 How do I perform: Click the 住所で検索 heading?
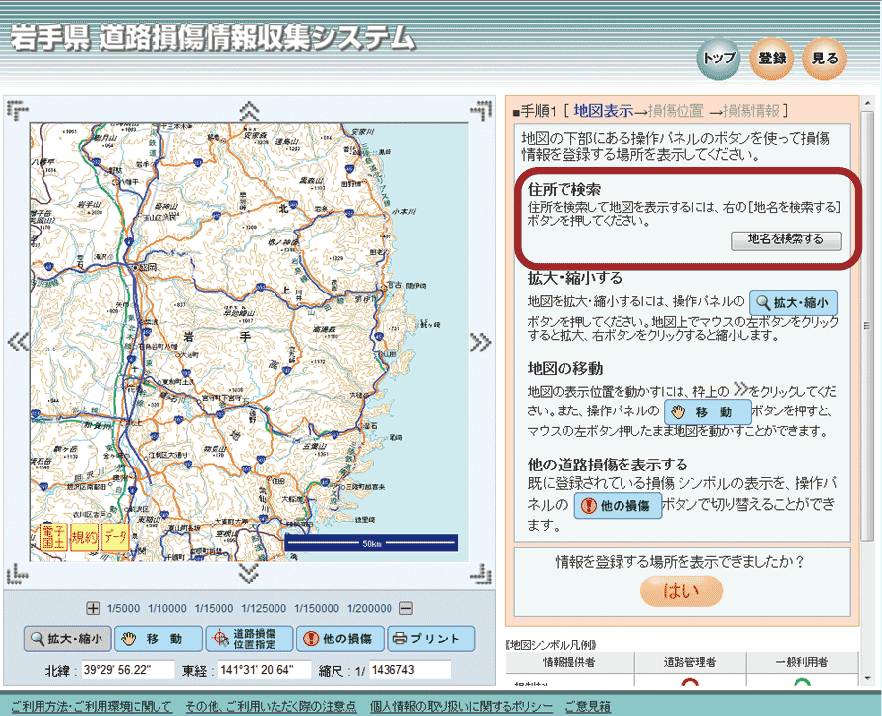pyautogui.click(x=564, y=190)
